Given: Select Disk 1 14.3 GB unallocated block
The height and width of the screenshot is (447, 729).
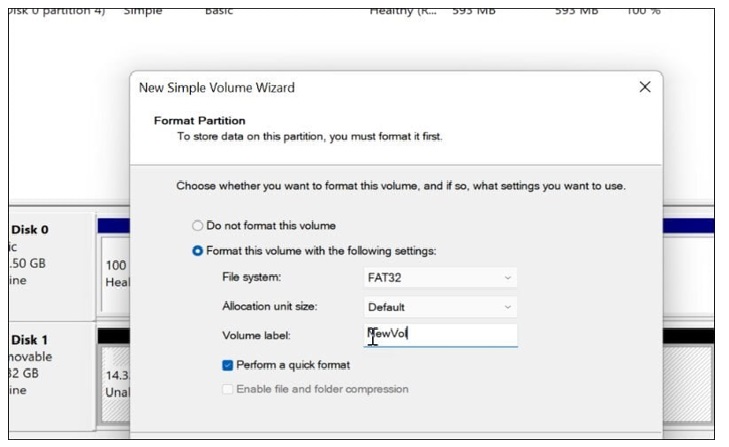Looking at the screenshot, I should (114, 380).
